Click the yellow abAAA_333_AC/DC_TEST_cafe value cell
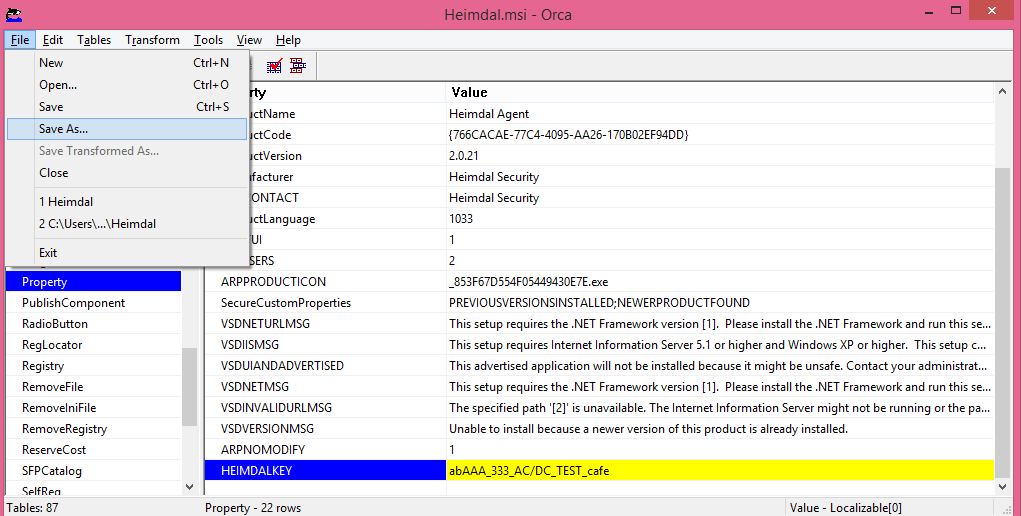This screenshot has width=1021, height=516. coord(720,470)
